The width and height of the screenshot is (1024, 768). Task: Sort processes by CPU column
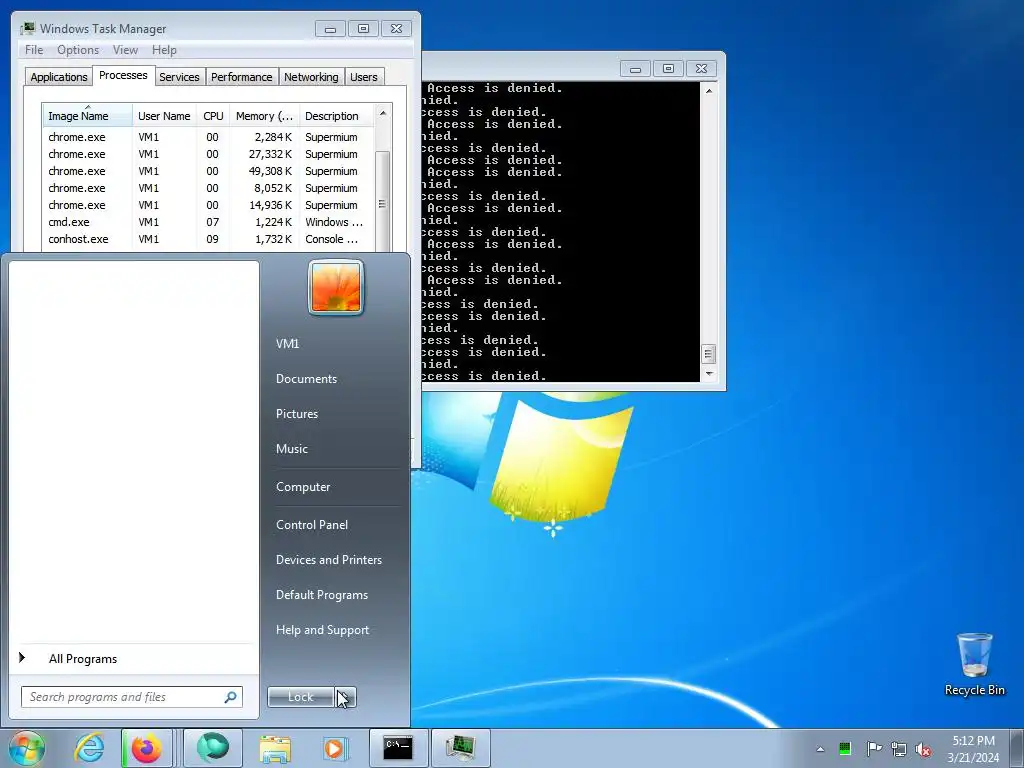[x=213, y=116]
